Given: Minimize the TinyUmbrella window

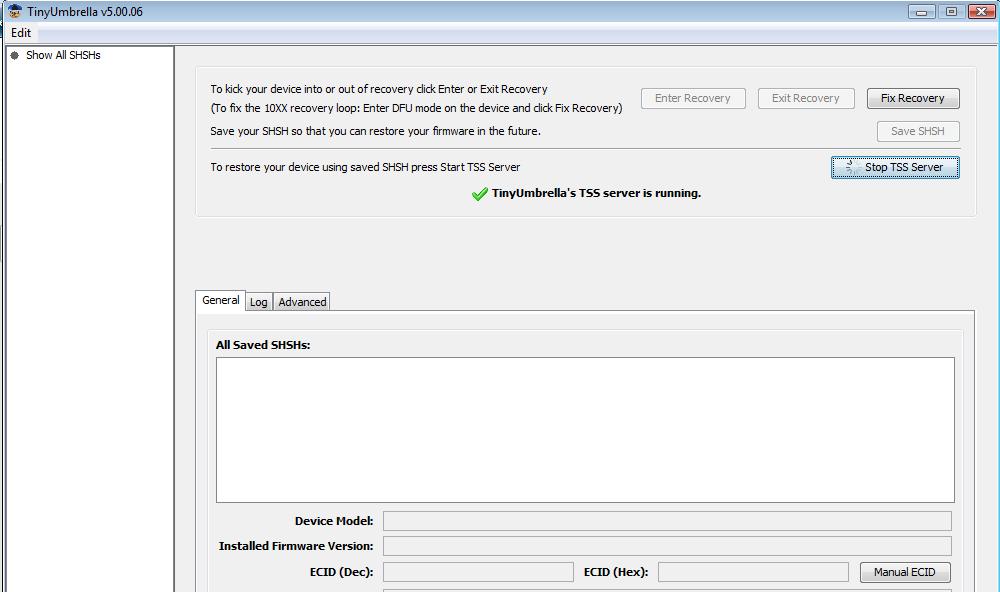Looking at the screenshot, I should coord(922,11).
